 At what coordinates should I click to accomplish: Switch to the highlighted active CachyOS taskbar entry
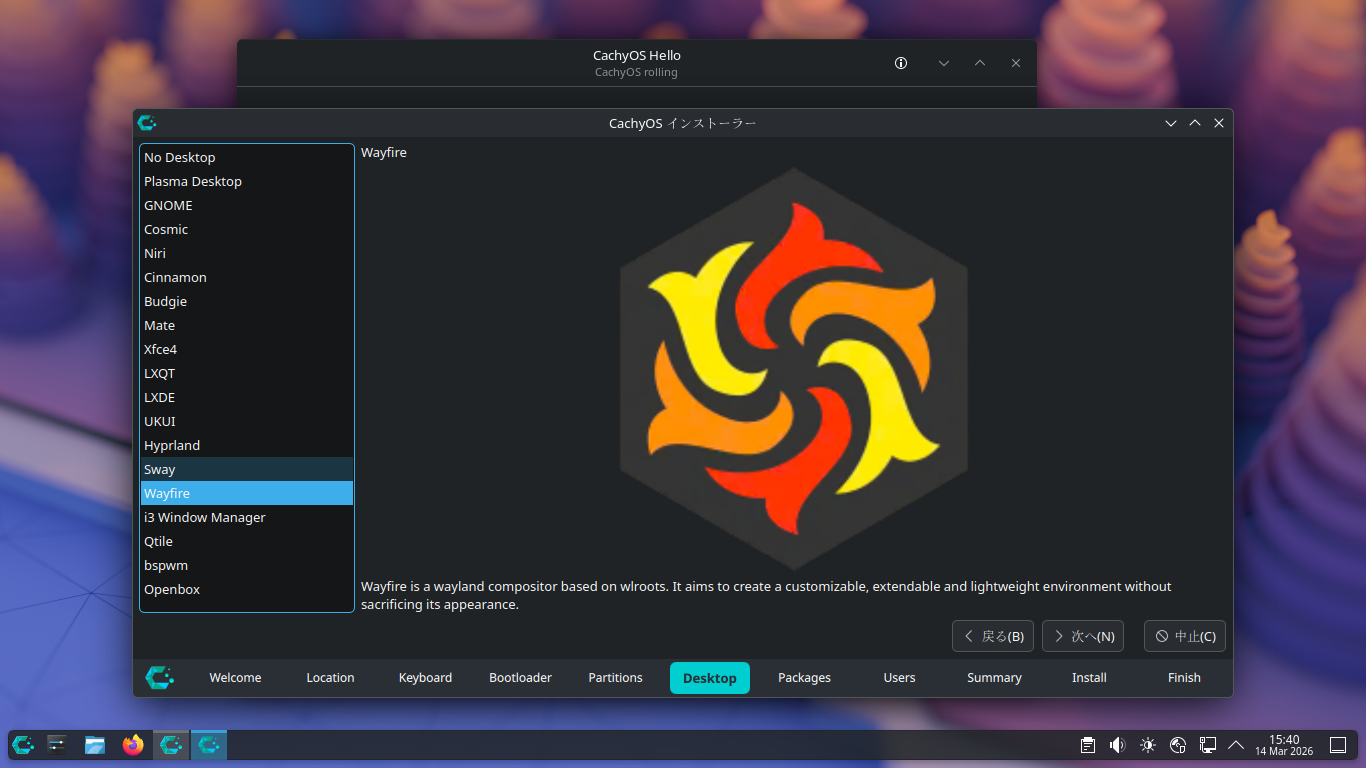209,745
